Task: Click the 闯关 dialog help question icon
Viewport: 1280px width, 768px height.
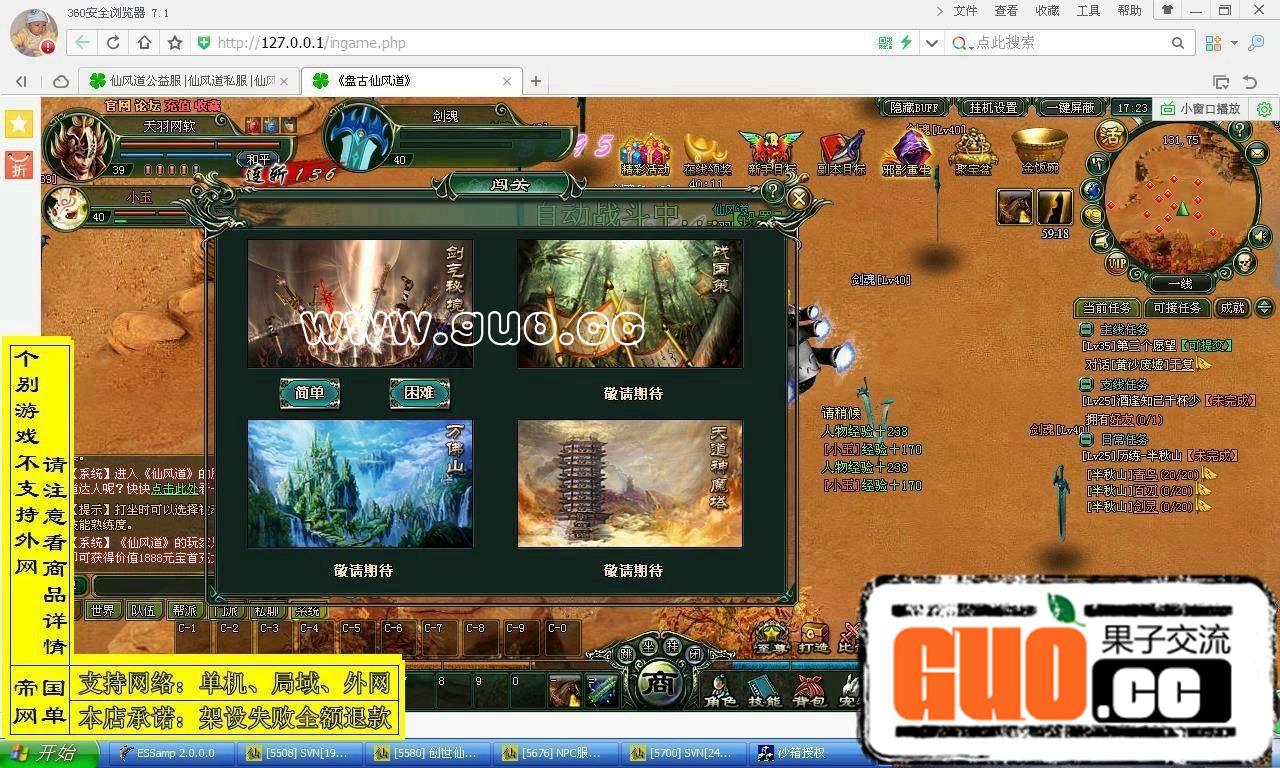Action: tap(772, 191)
